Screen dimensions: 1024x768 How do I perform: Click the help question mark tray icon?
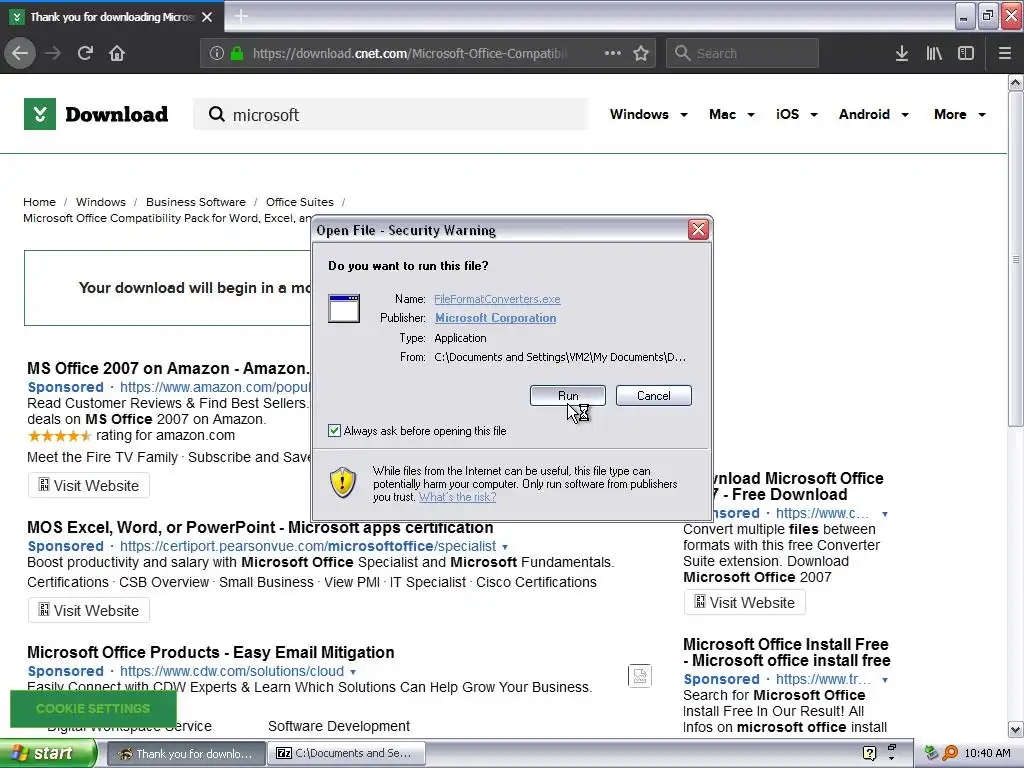[869, 753]
